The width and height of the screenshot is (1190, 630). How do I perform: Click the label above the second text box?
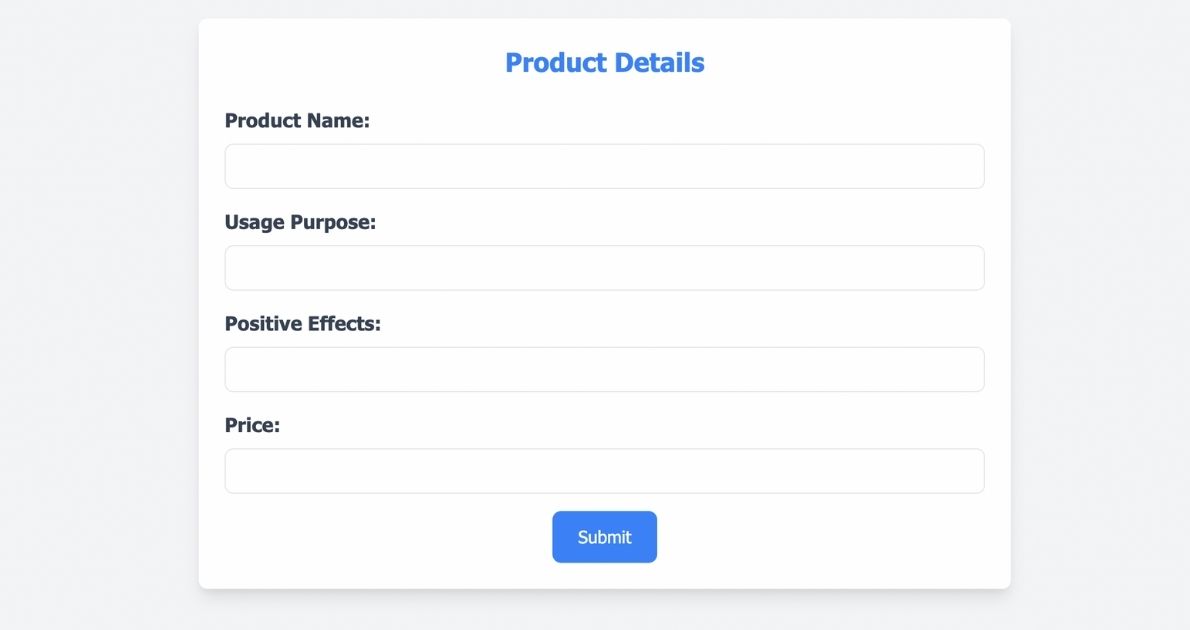click(x=300, y=222)
